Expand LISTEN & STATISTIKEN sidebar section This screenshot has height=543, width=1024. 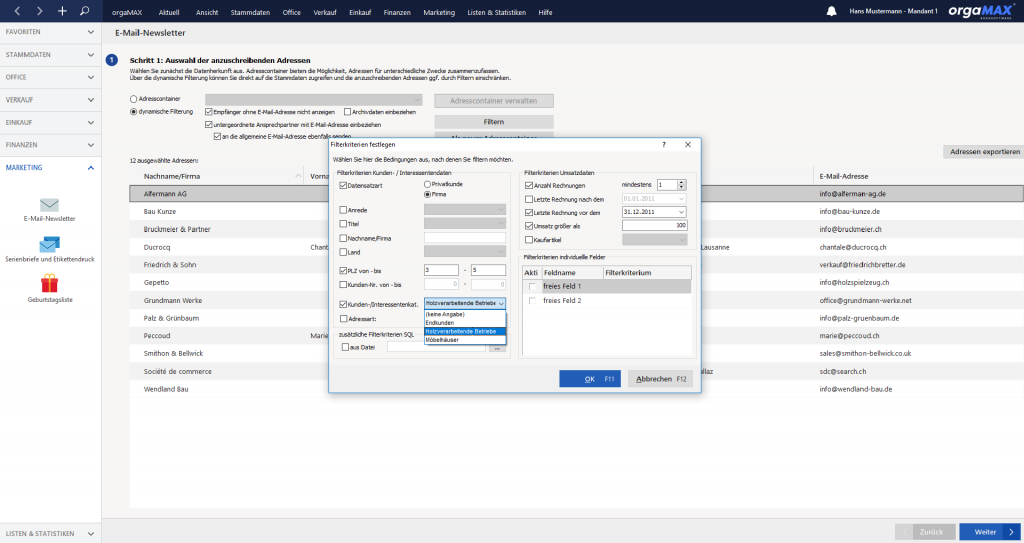(x=50, y=533)
